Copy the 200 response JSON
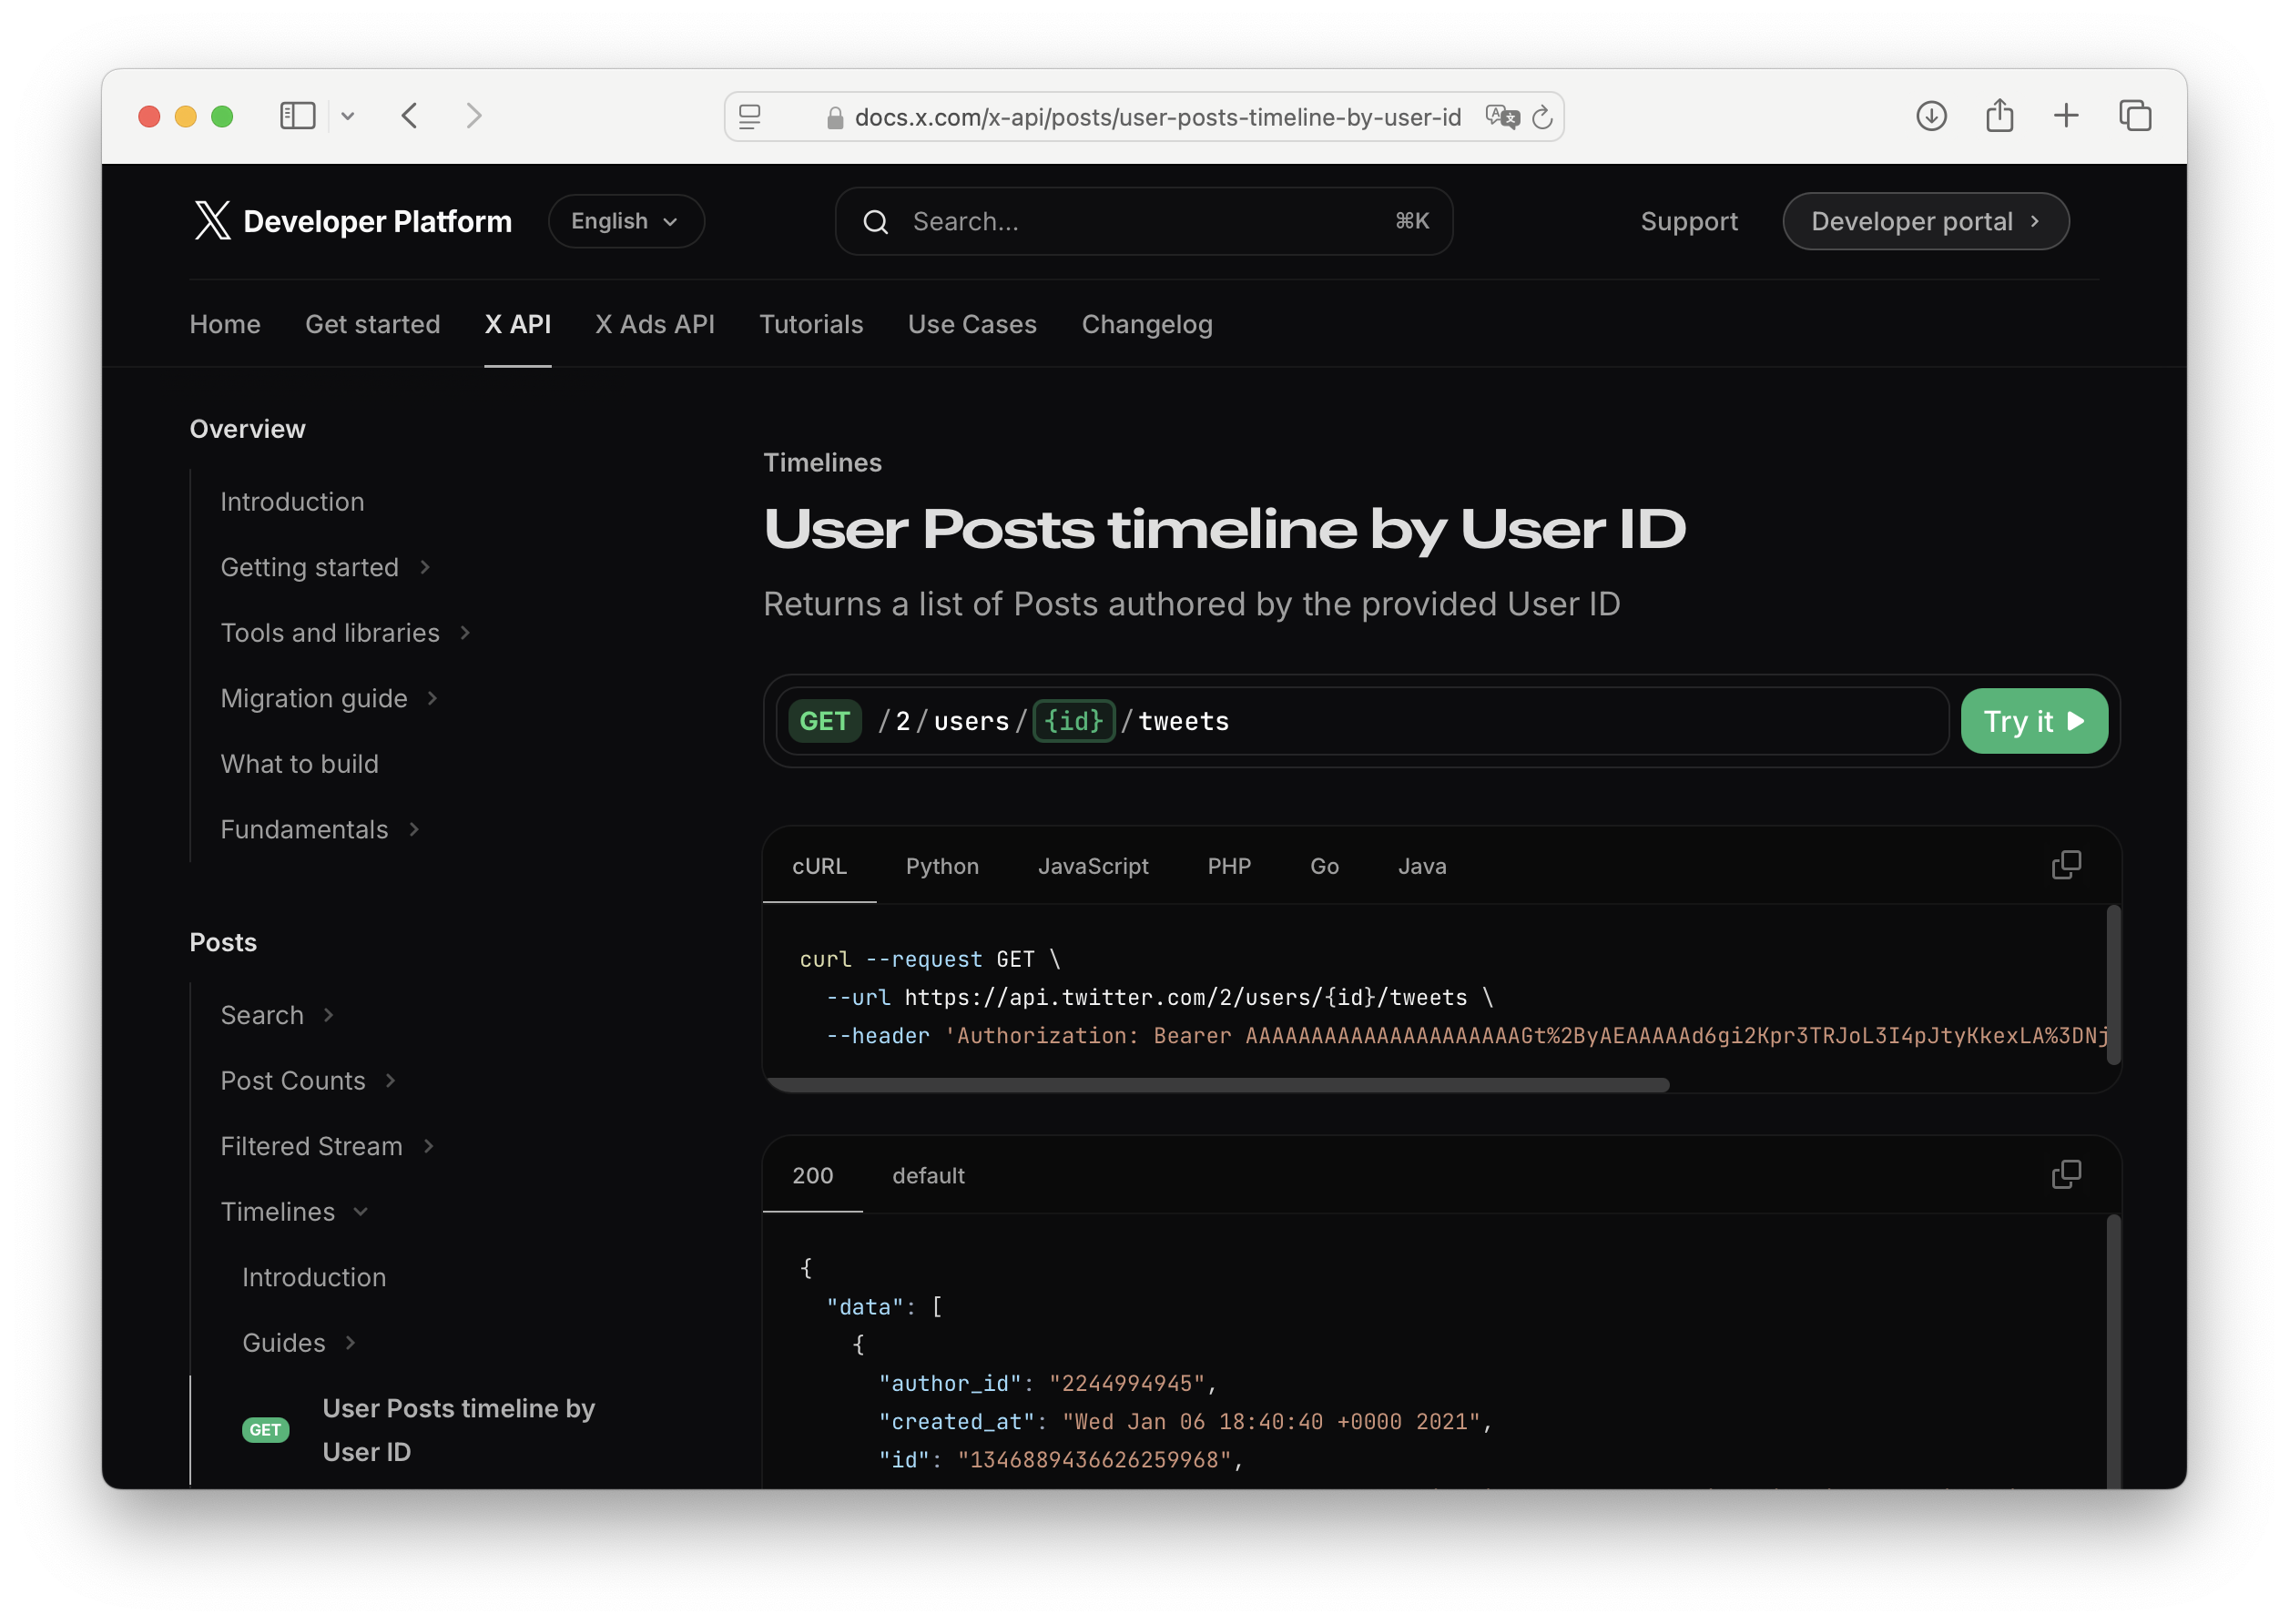 click(x=2065, y=1174)
